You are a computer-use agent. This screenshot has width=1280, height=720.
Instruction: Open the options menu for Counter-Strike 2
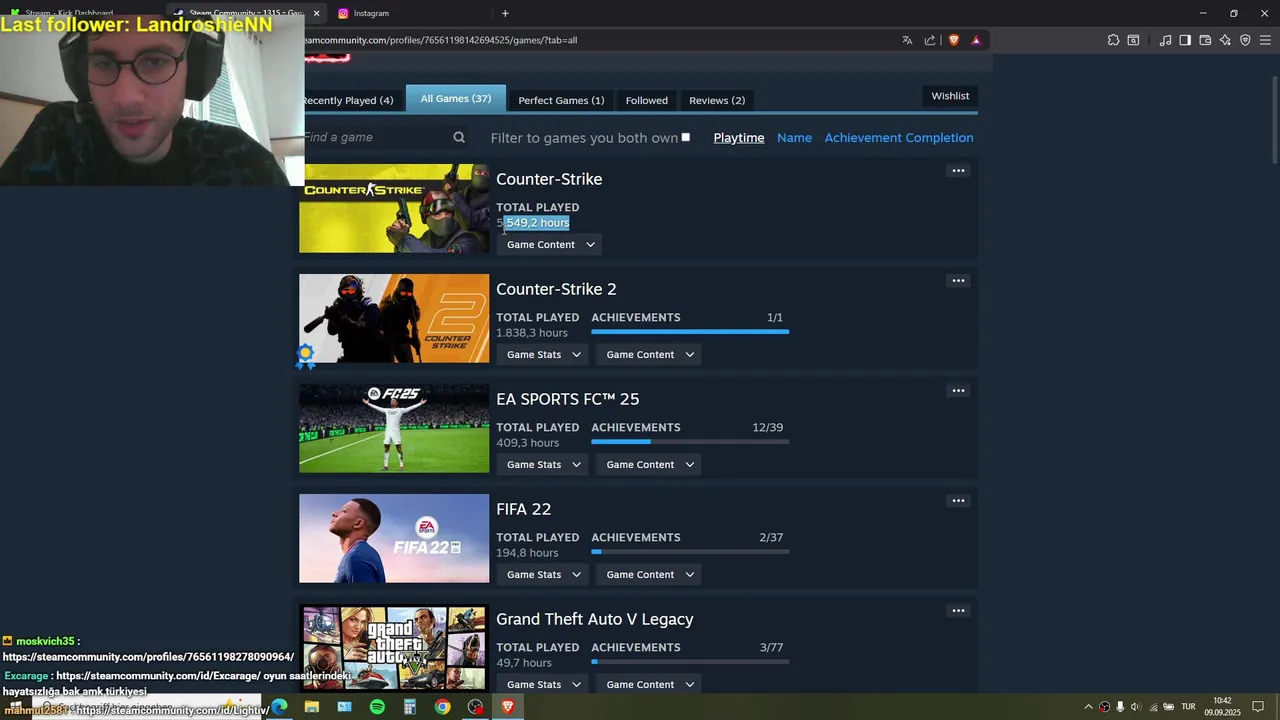(958, 281)
